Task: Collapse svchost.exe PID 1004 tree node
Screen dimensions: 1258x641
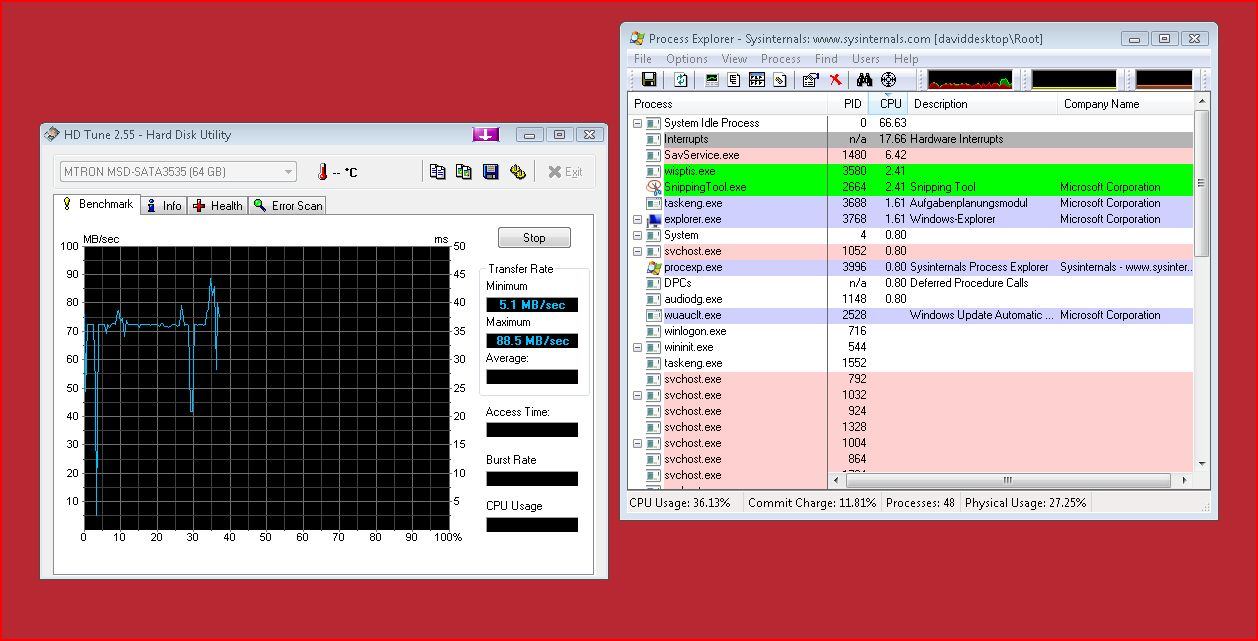Action: (x=638, y=443)
